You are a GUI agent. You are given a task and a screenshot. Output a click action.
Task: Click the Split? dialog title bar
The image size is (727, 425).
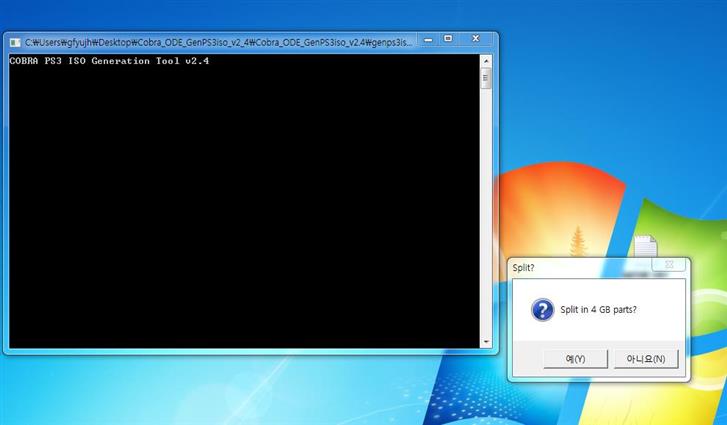coord(580,267)
